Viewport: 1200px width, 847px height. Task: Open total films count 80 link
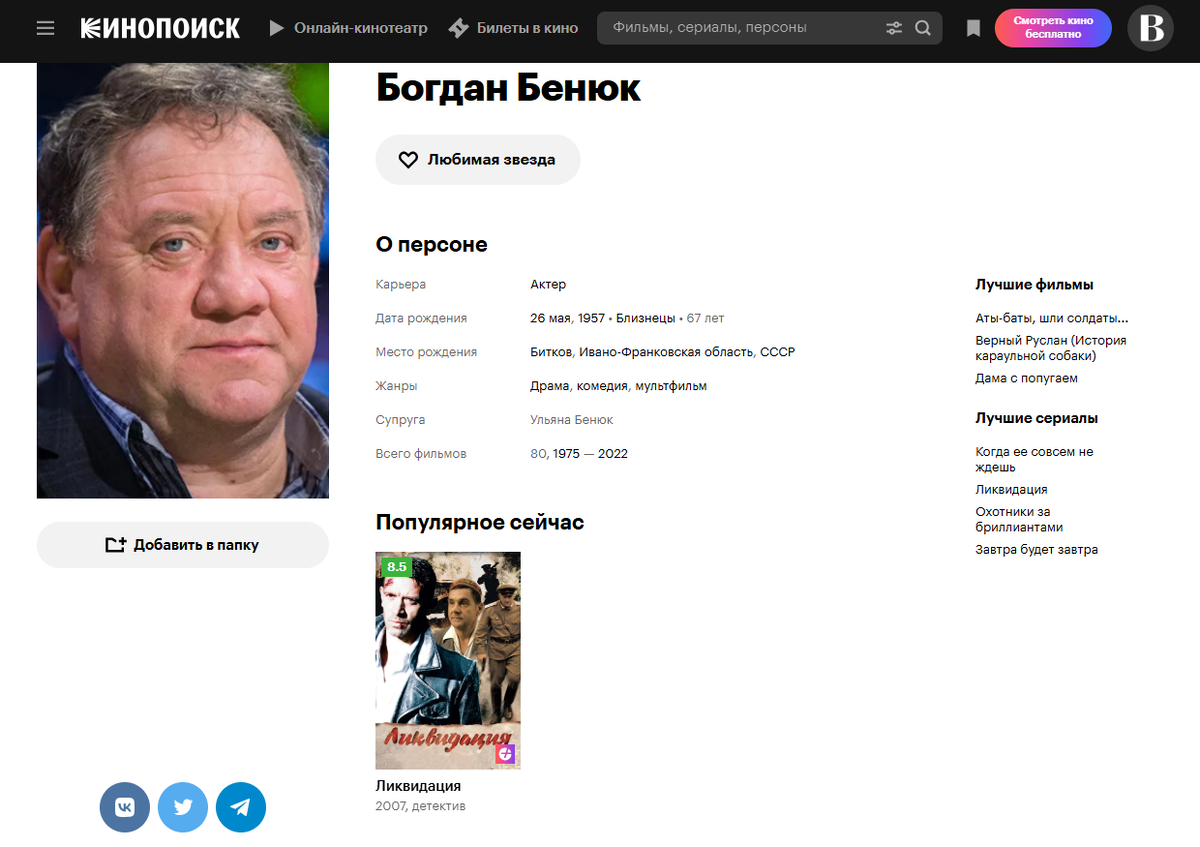click(538, 454)
